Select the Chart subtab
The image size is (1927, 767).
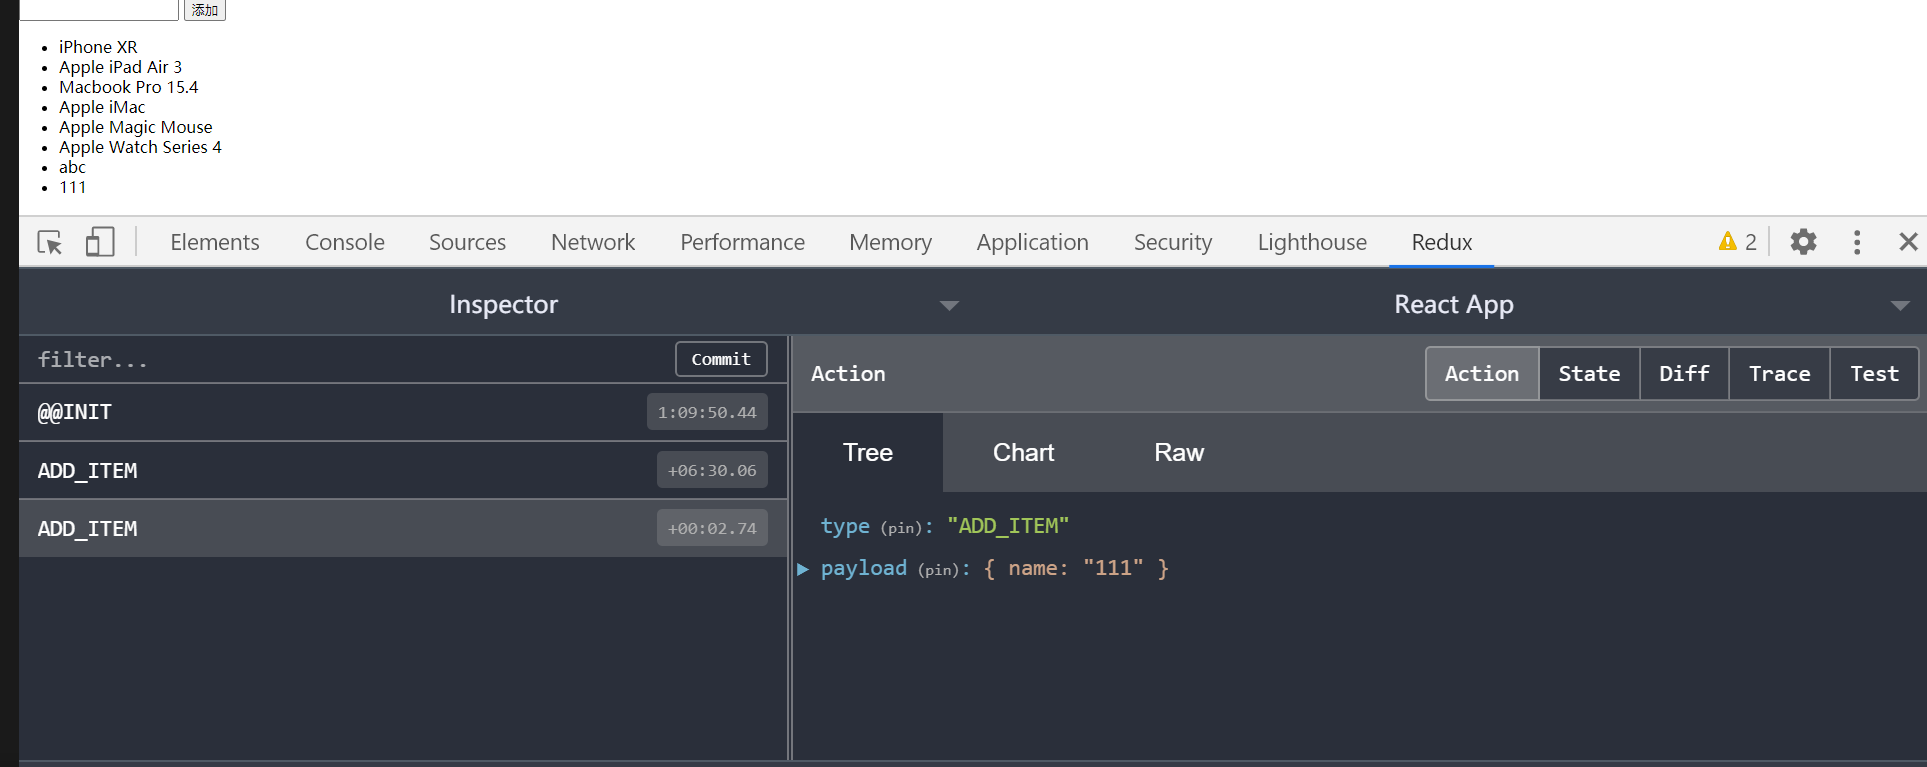click(1023, 452)
